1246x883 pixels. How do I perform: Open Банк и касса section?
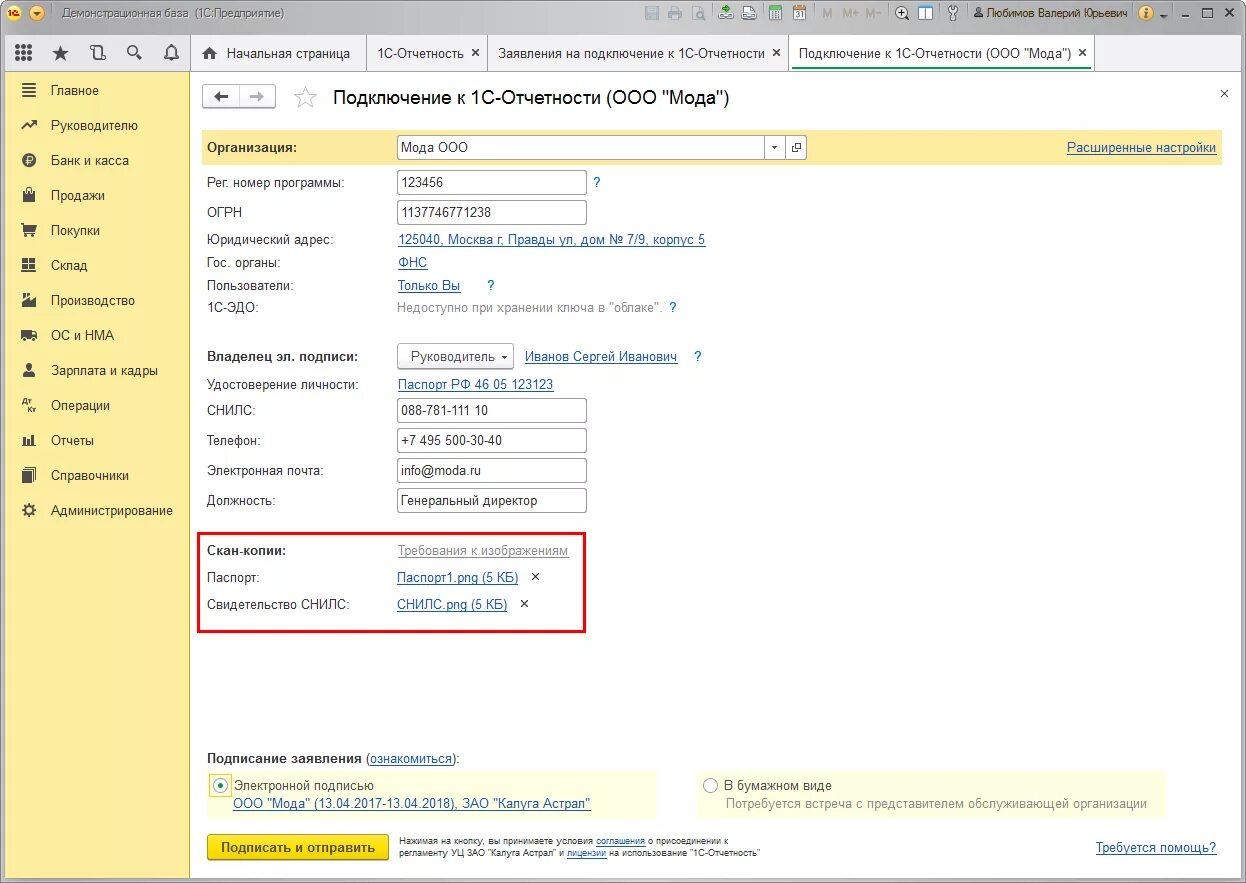pos(95,160)
